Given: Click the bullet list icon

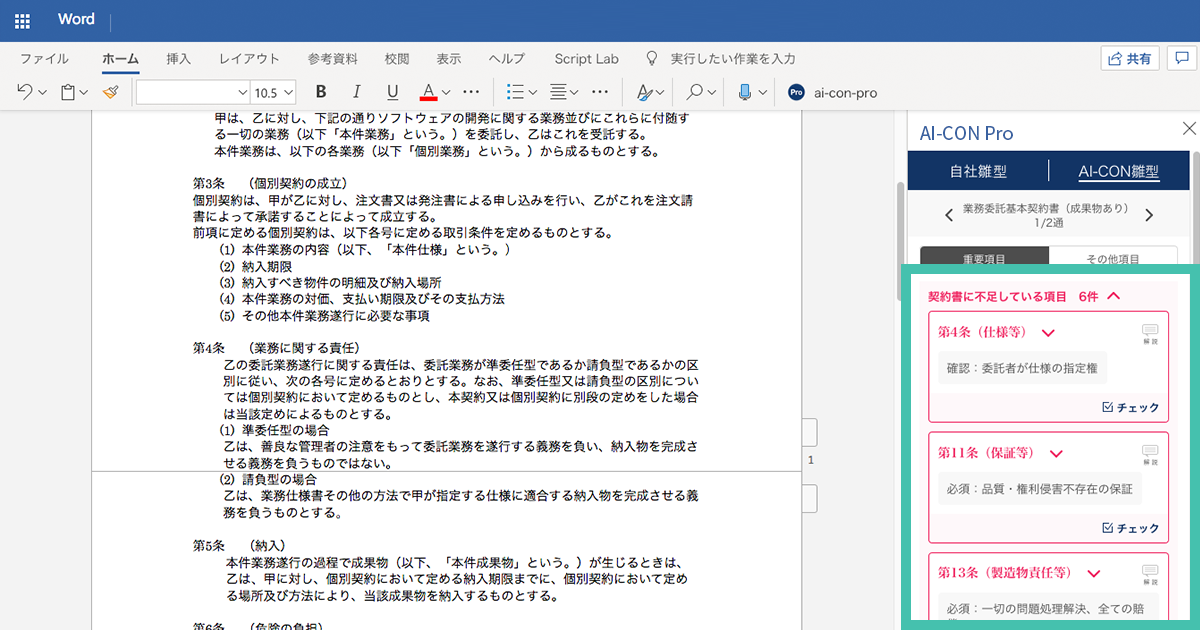Looking at the screenshot, I should [516, 92].
